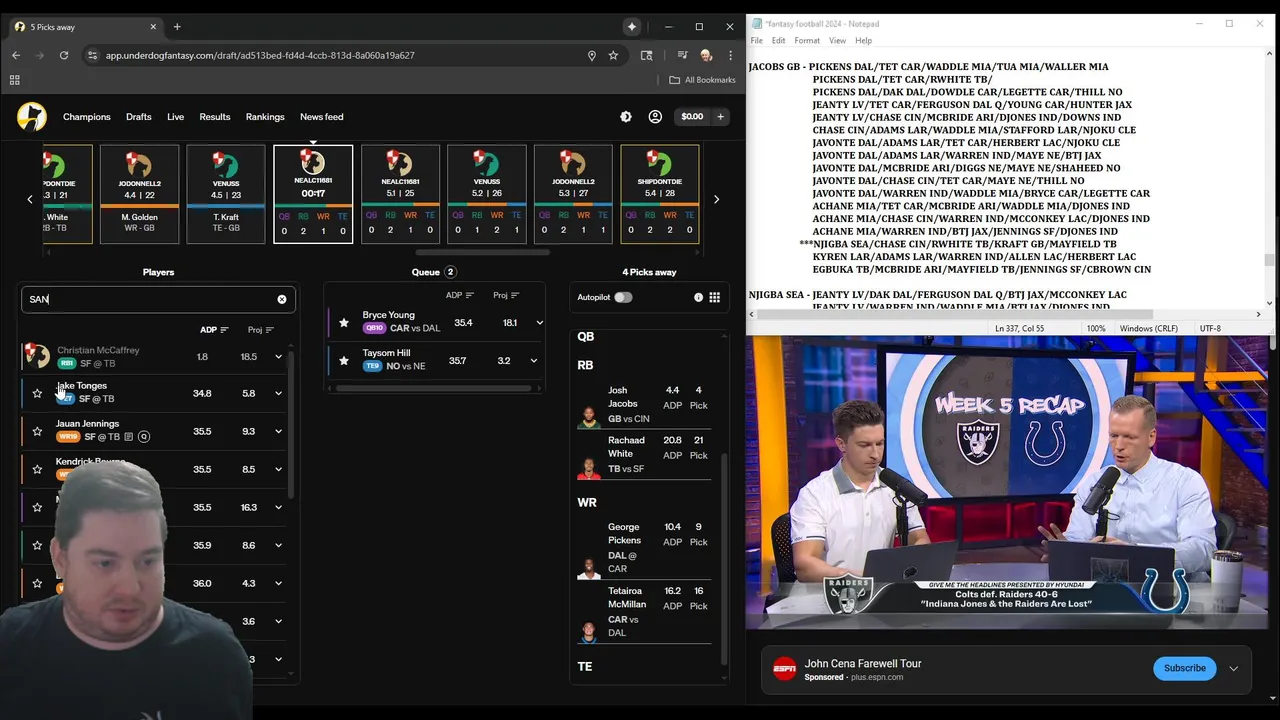The image size is (1280, 720).
Task: Unstar Taysom Hill in the queue
Action: (344, 361)
